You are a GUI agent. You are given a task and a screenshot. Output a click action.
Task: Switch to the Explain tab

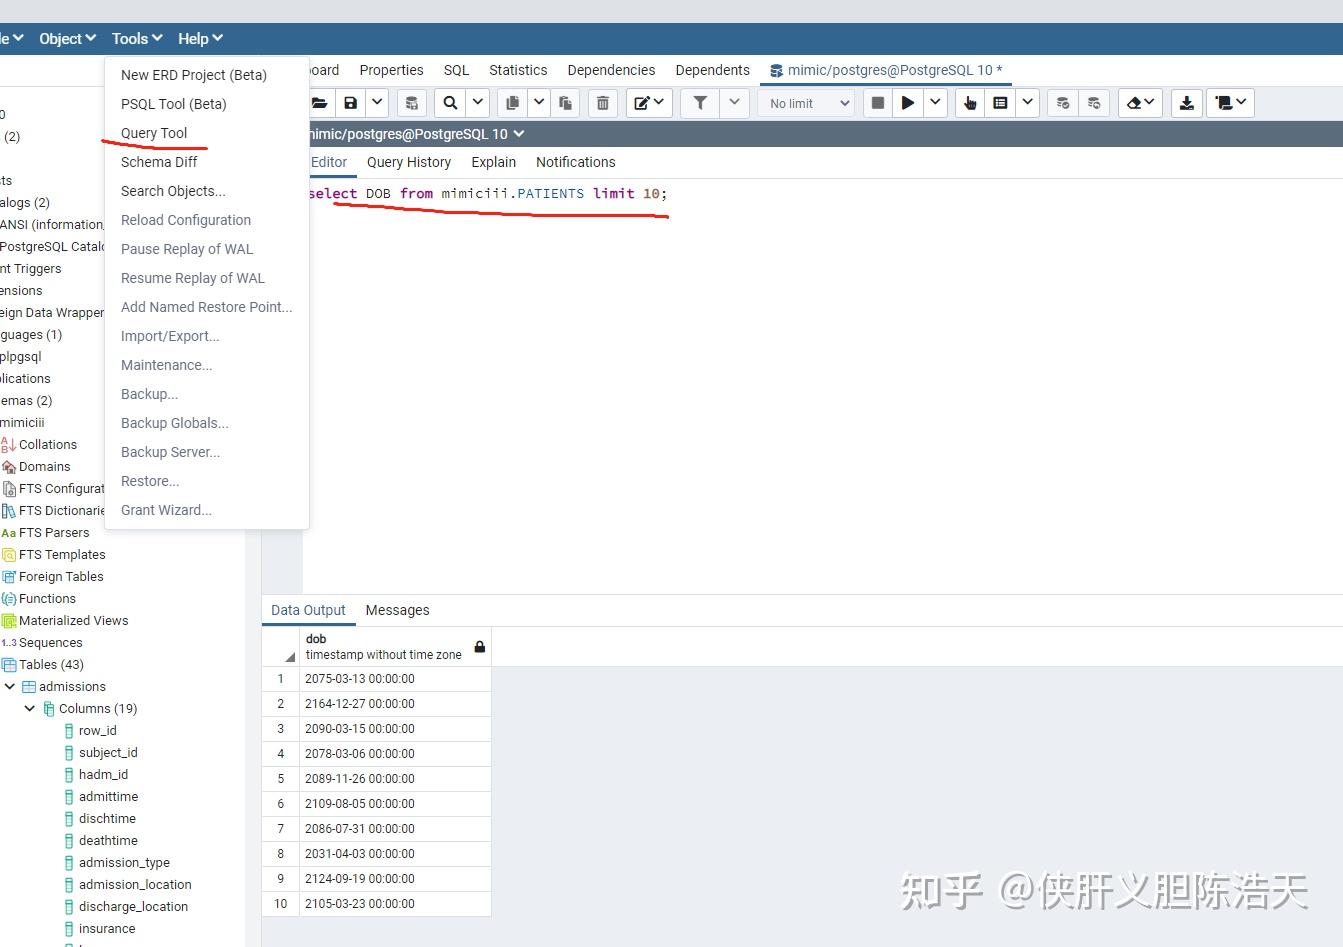(x=493, y=162)
